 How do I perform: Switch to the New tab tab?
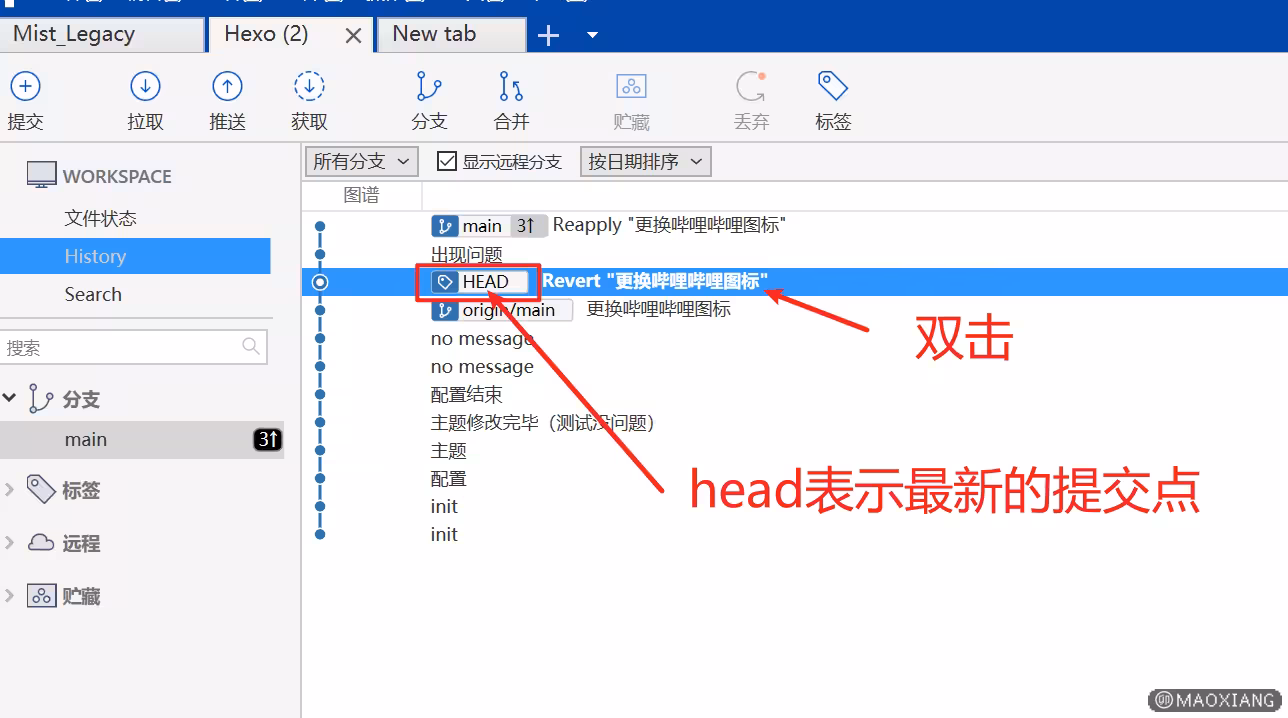tap(450, 34)
